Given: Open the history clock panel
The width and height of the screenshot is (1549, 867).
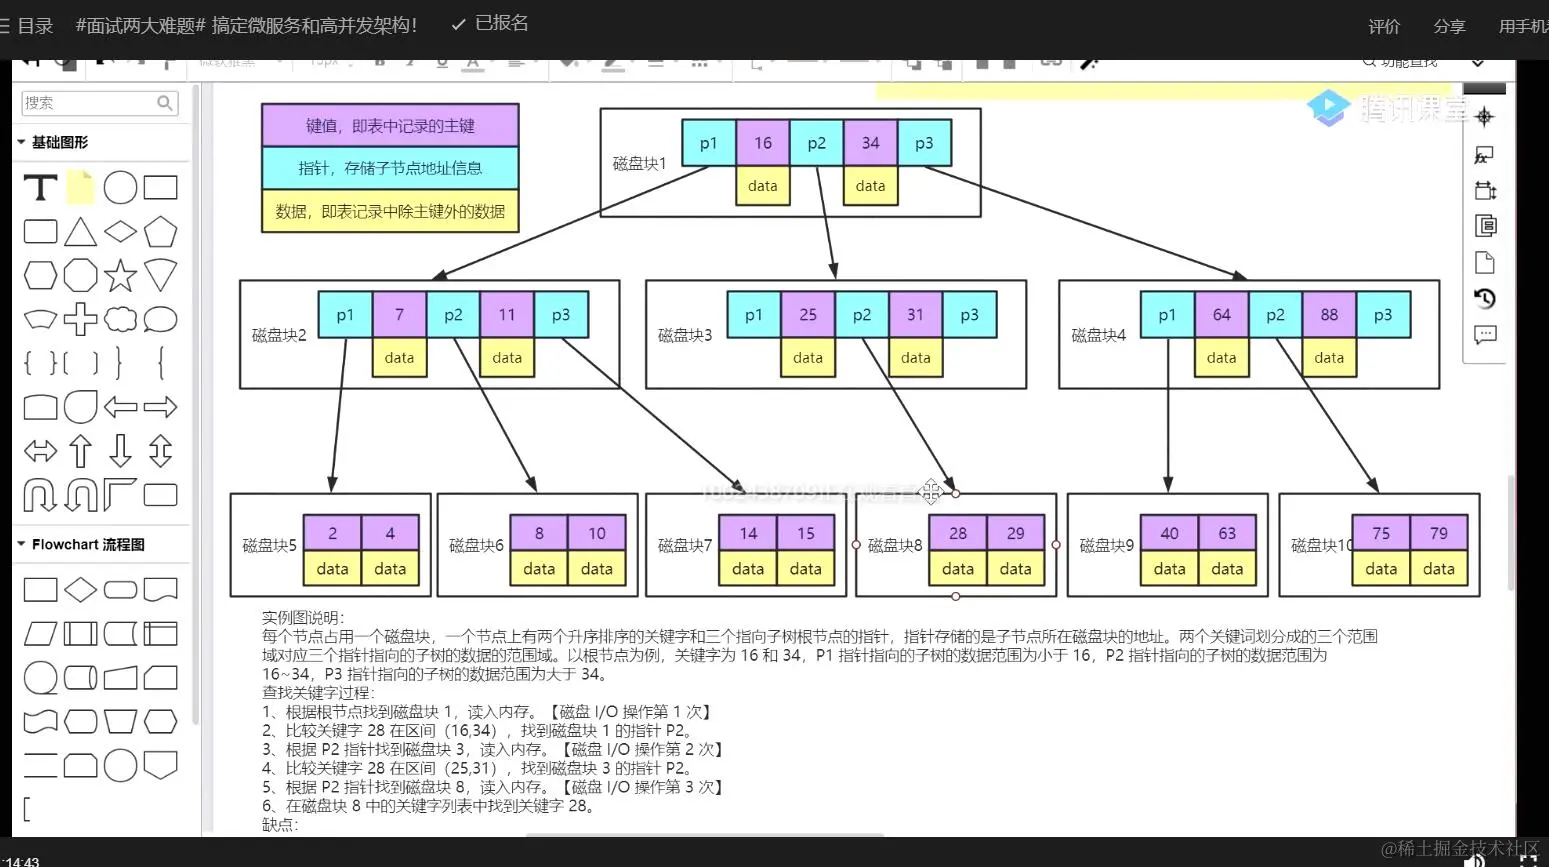Looking at the screenshot, I should (1485, 298).
